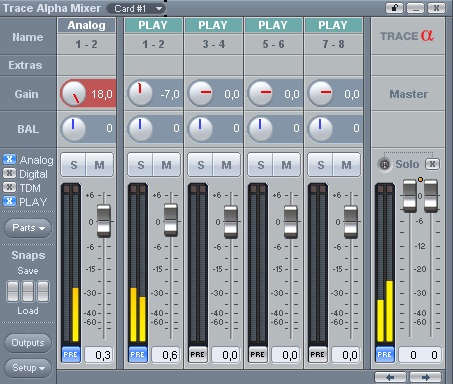Click the Gain knob of PLAY 7-8
The height and width of the screenshot is (384, 453).
[320, 93]
